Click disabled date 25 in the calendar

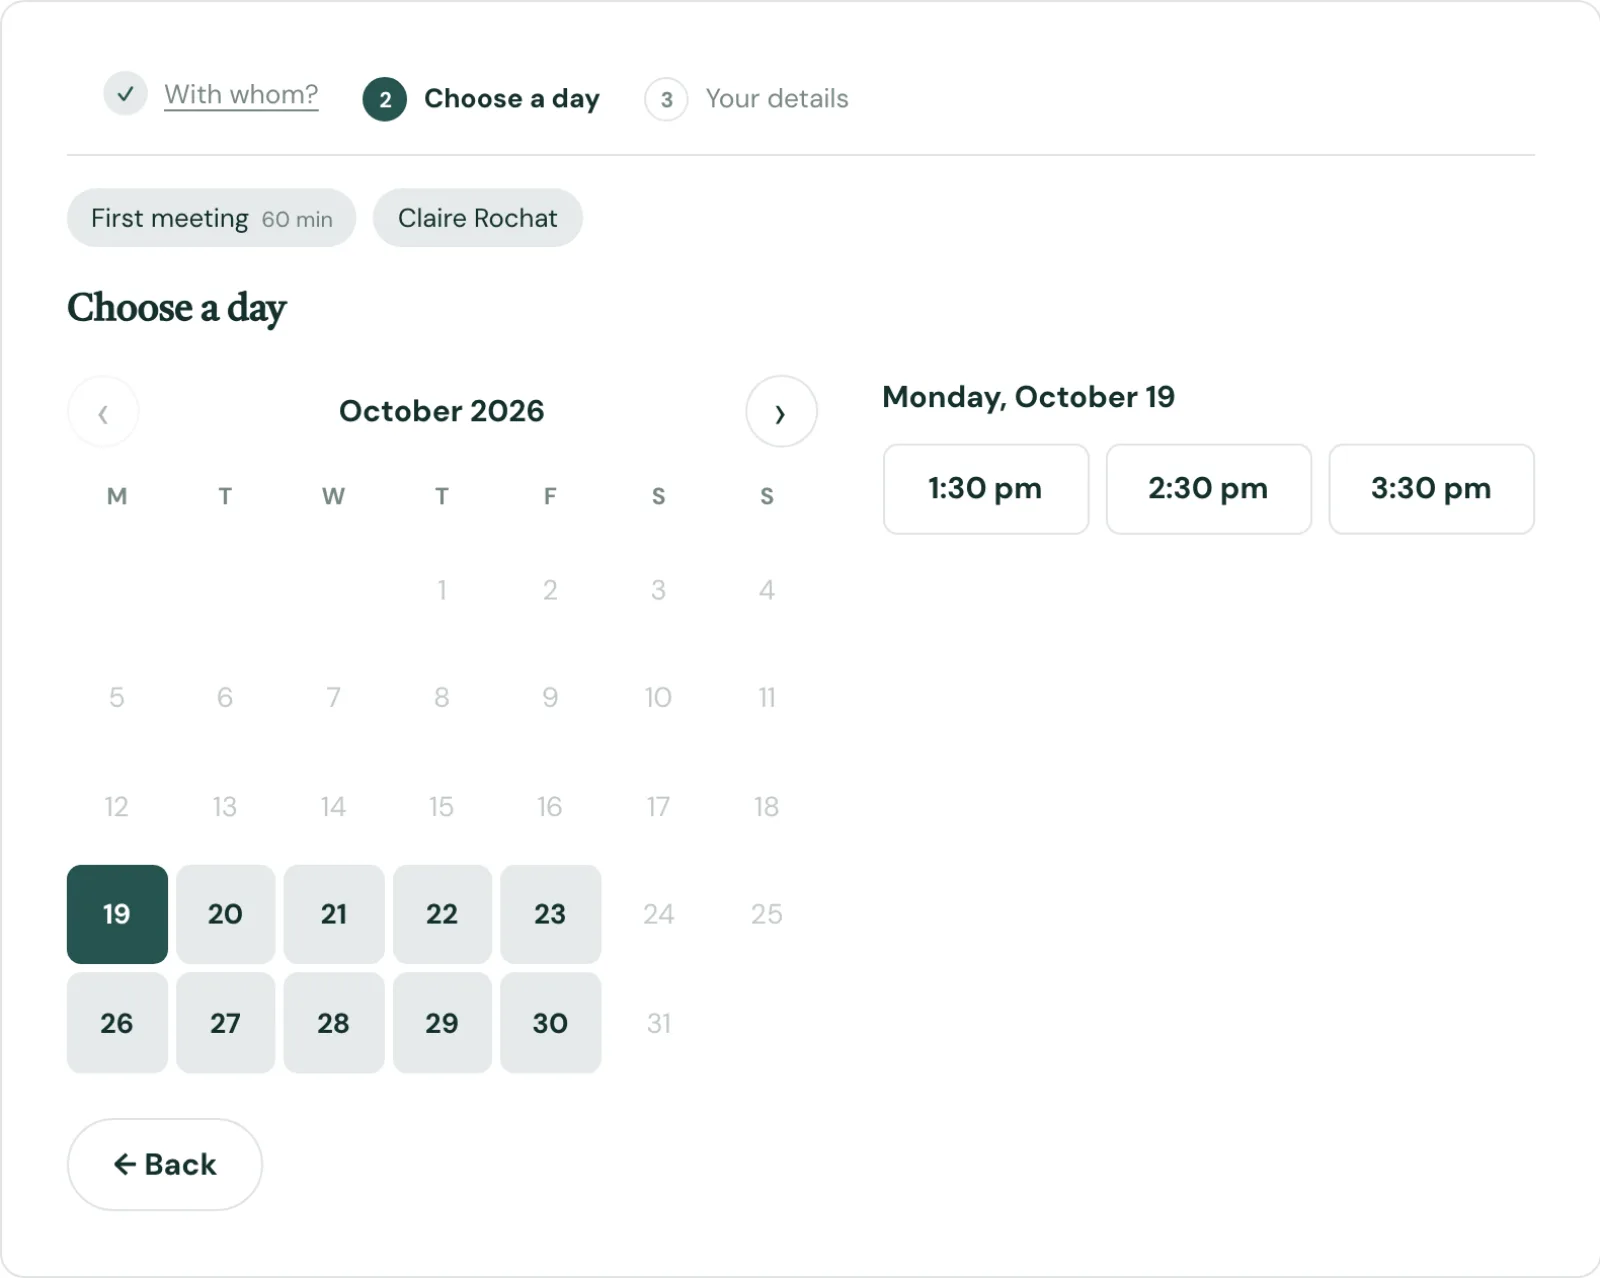click(x=767, y=914)
